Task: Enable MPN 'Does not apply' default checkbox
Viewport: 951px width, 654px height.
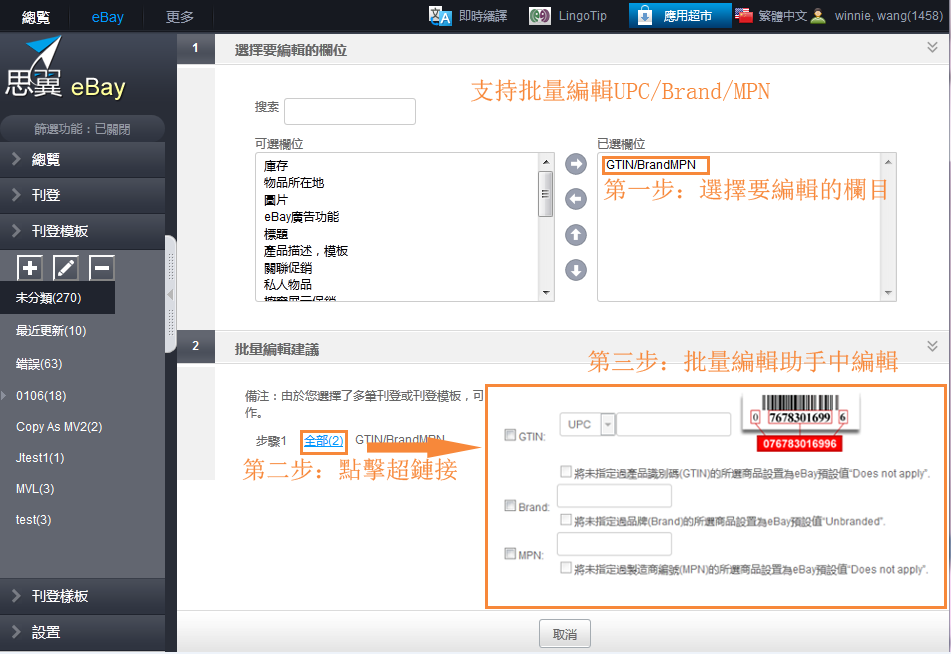Action: pyautogui.click(x=566, y=567)
